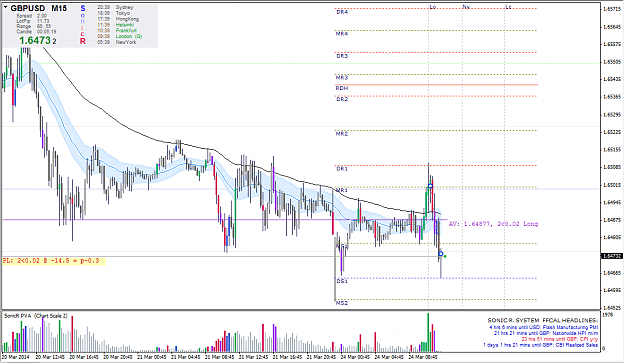625x363 pixels.
Task: Open the USD Flash Manufacturing PMI headline
Action: point(544,327)
